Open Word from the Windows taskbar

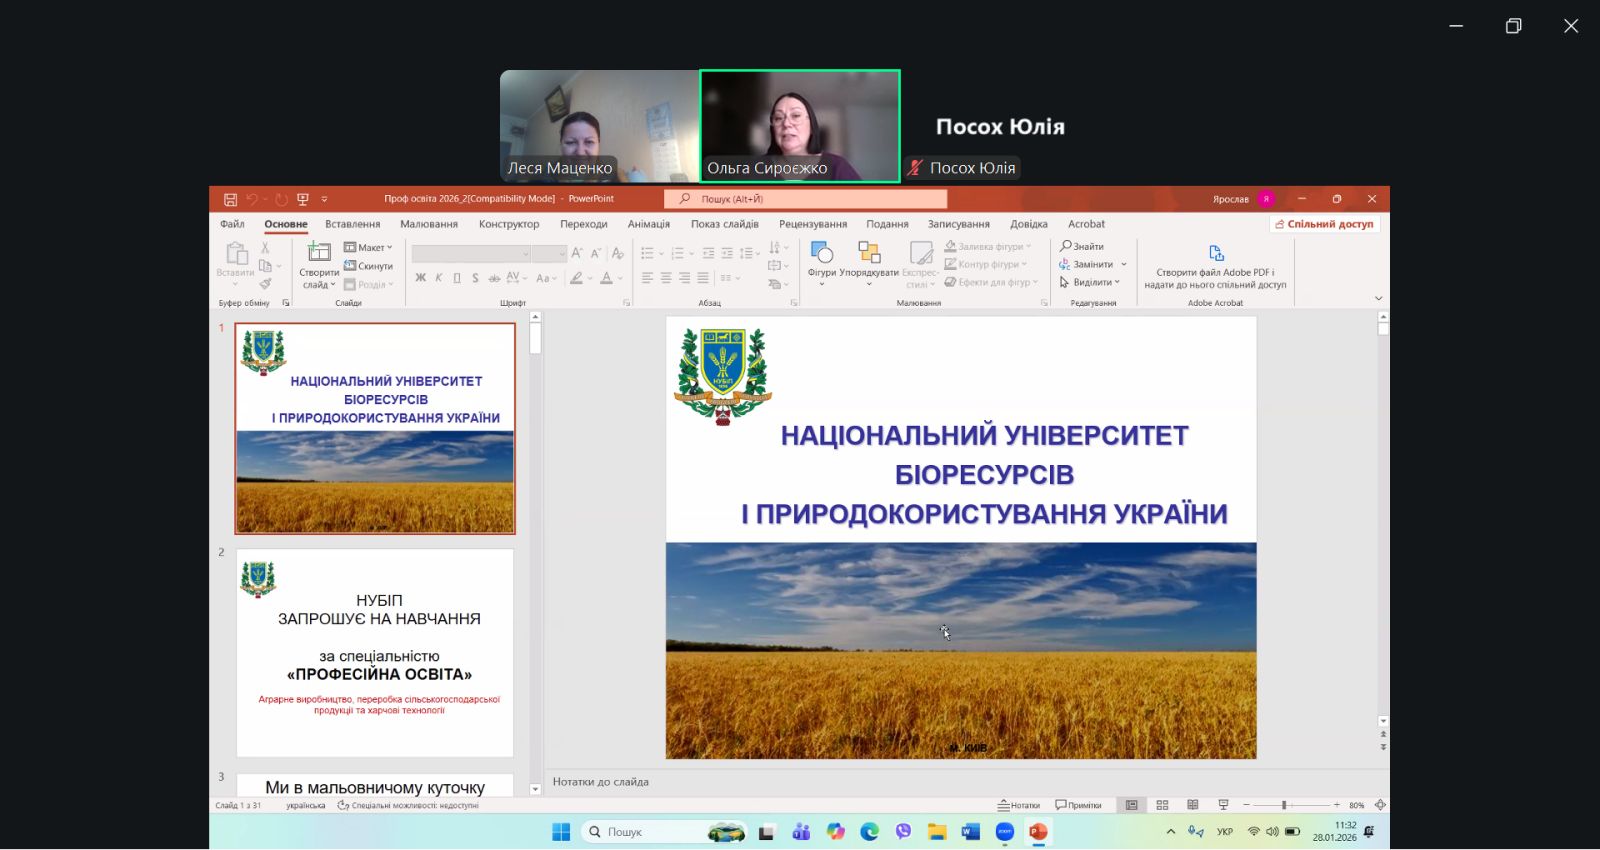point(970,832)
